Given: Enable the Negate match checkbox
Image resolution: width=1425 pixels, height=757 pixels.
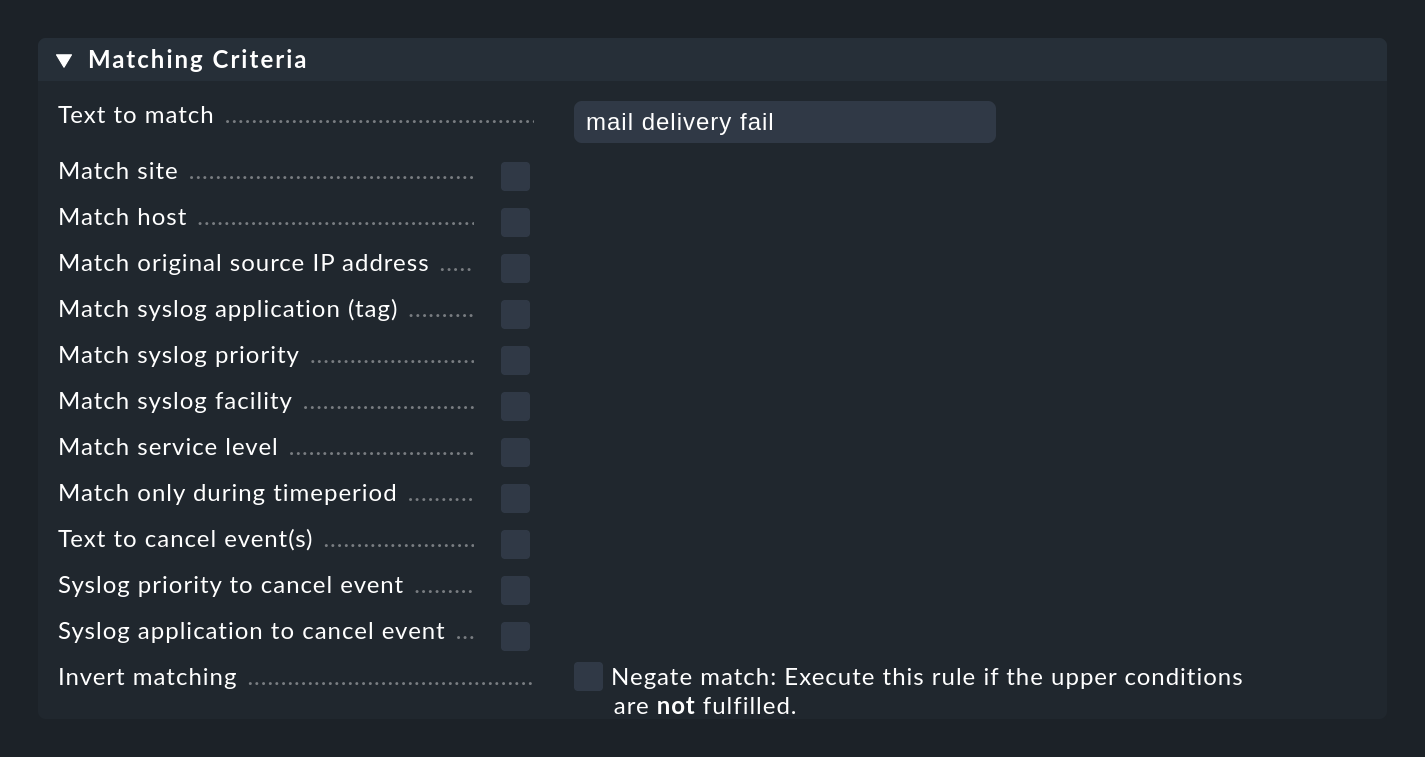Looking at the screenshot, I should click(x=588, y=676).
